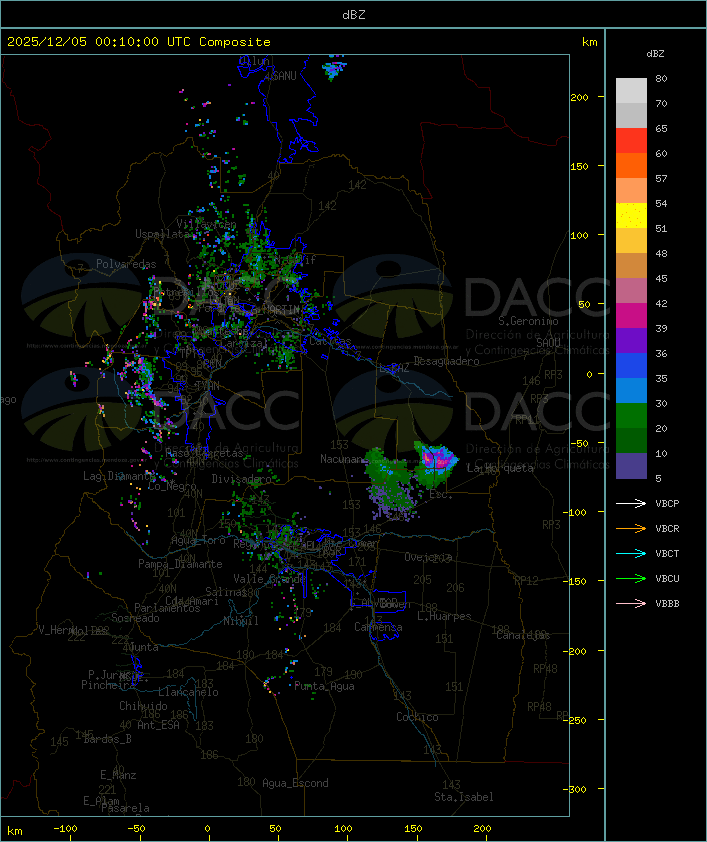
Task: Click the km unit label at bottom left
Action: (x=14, y=831)
